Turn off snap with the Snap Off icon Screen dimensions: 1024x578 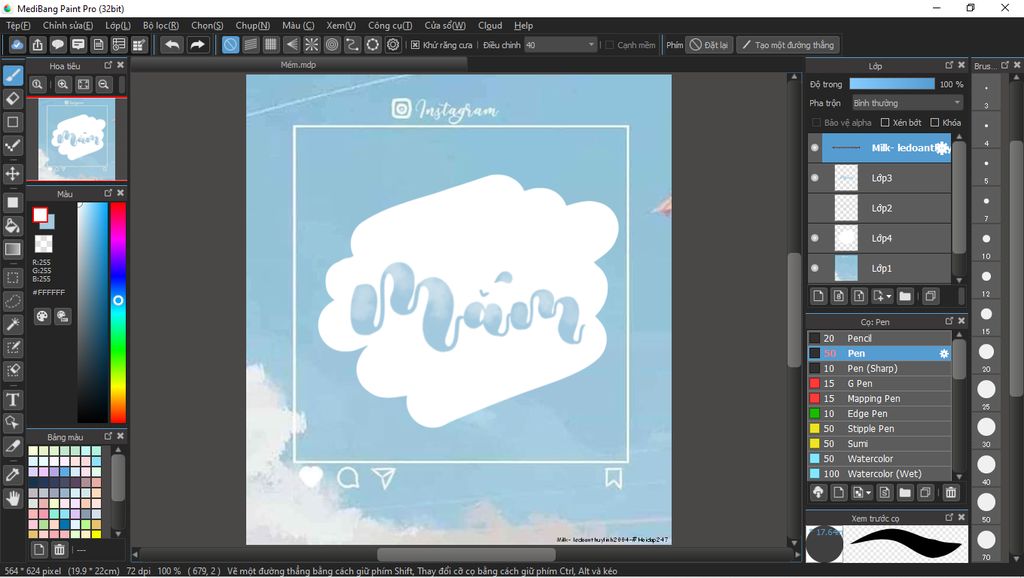[231, 45]
